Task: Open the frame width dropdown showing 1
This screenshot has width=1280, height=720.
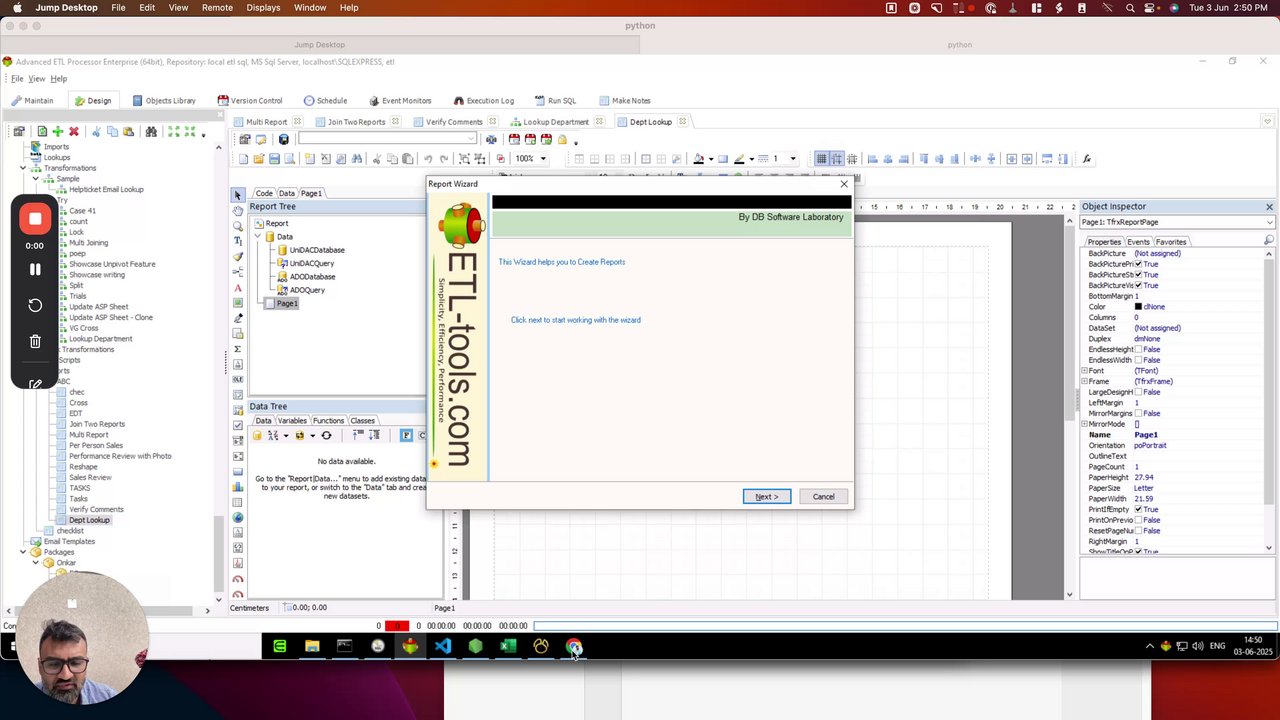Action: pyautogui.click(x=793, y=159)
